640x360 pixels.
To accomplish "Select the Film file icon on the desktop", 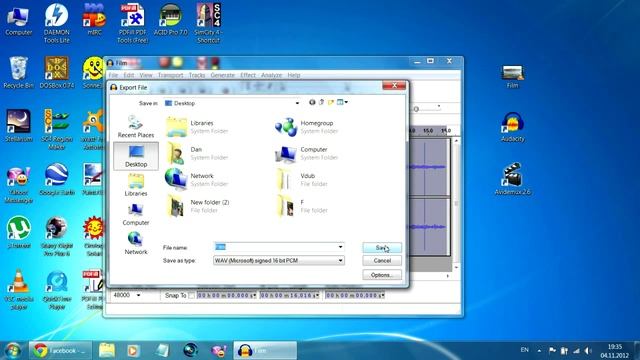I will (513, 76).
